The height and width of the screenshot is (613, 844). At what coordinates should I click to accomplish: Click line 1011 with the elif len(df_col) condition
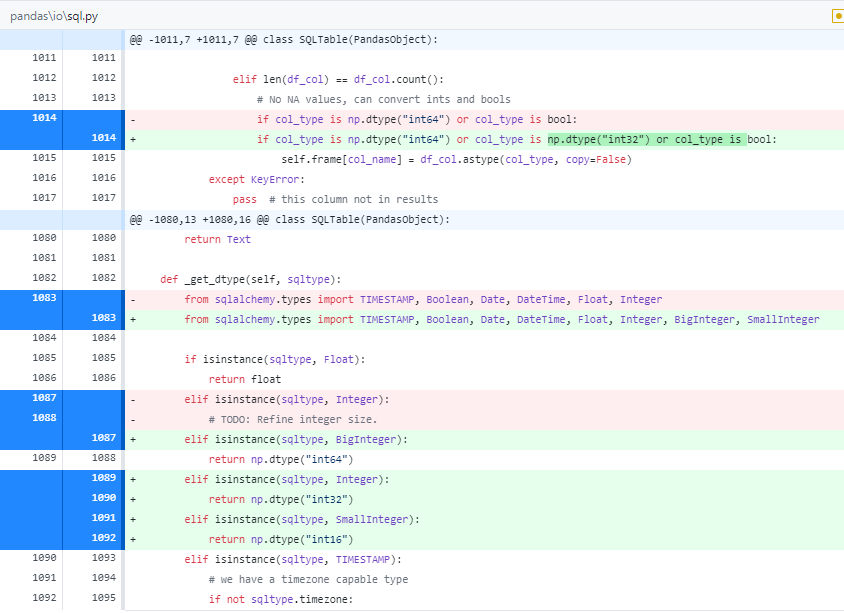pos(300,78)
